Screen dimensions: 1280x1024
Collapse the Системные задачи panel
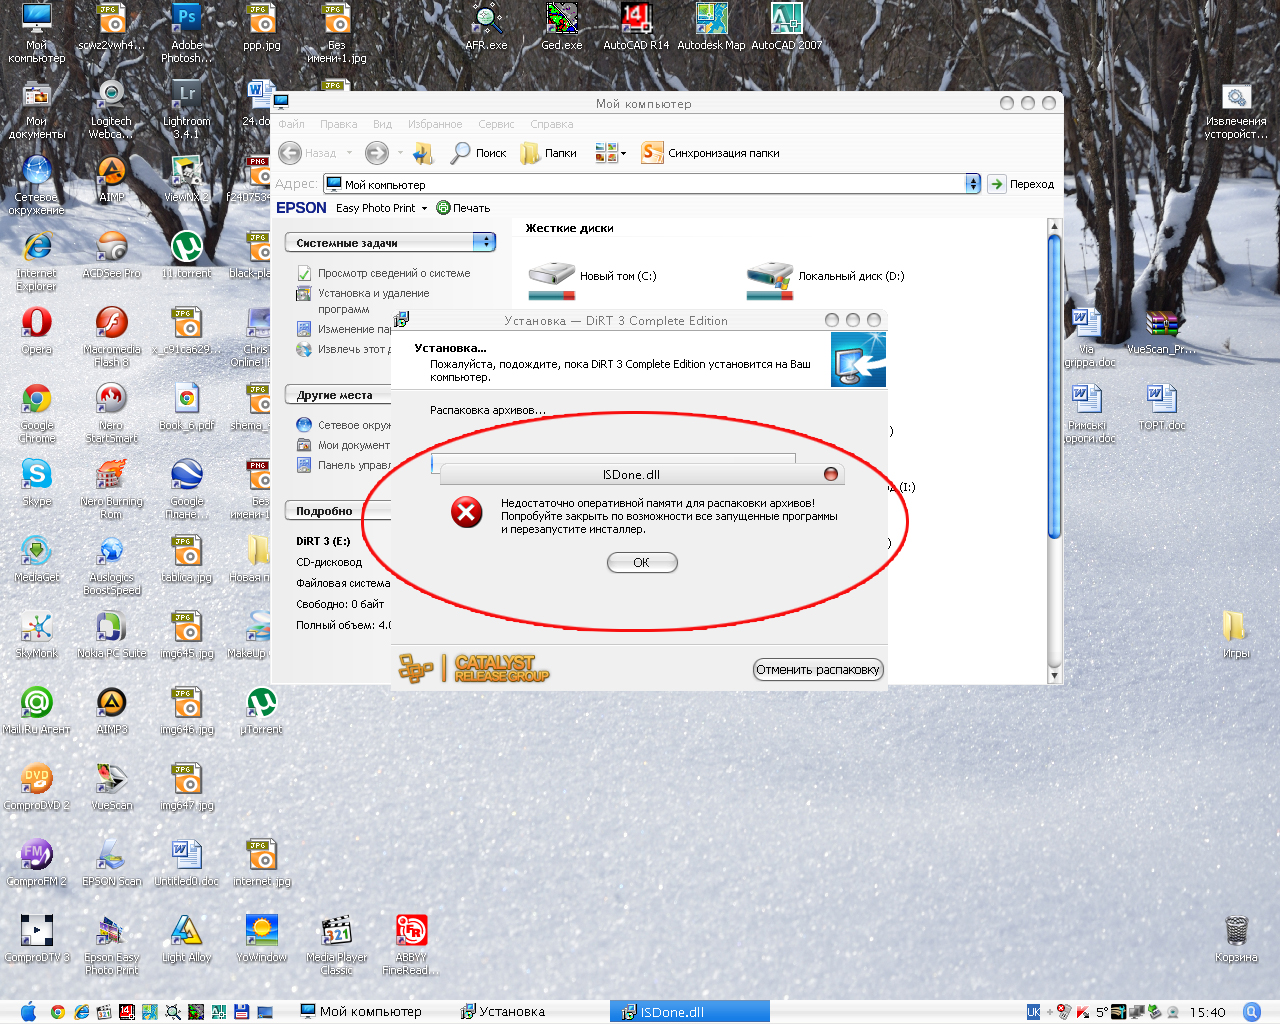(484, 242)
